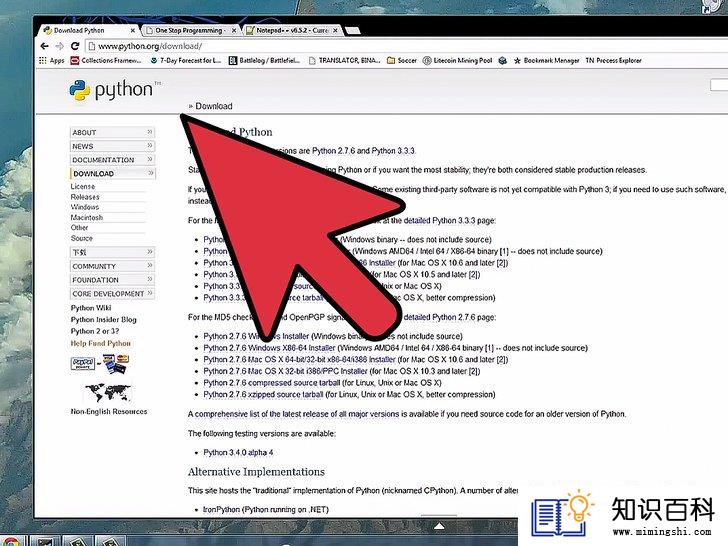The image size is (728, 546).
Task: Expand the COMMUNITY sidebar menu
Action: [x=112, y=266]
